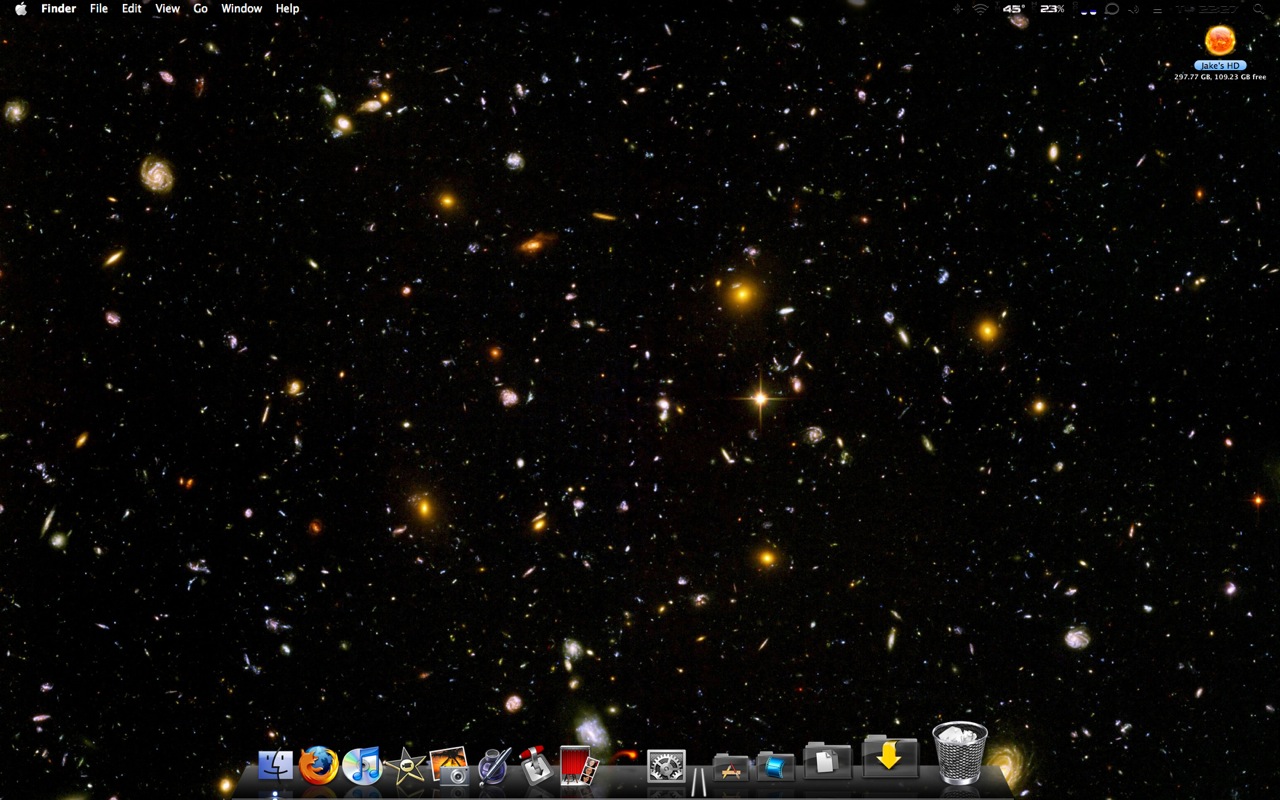1280x800 pixels.
Task: Launch iPhoto from the Dock
Action: (449, 767)
